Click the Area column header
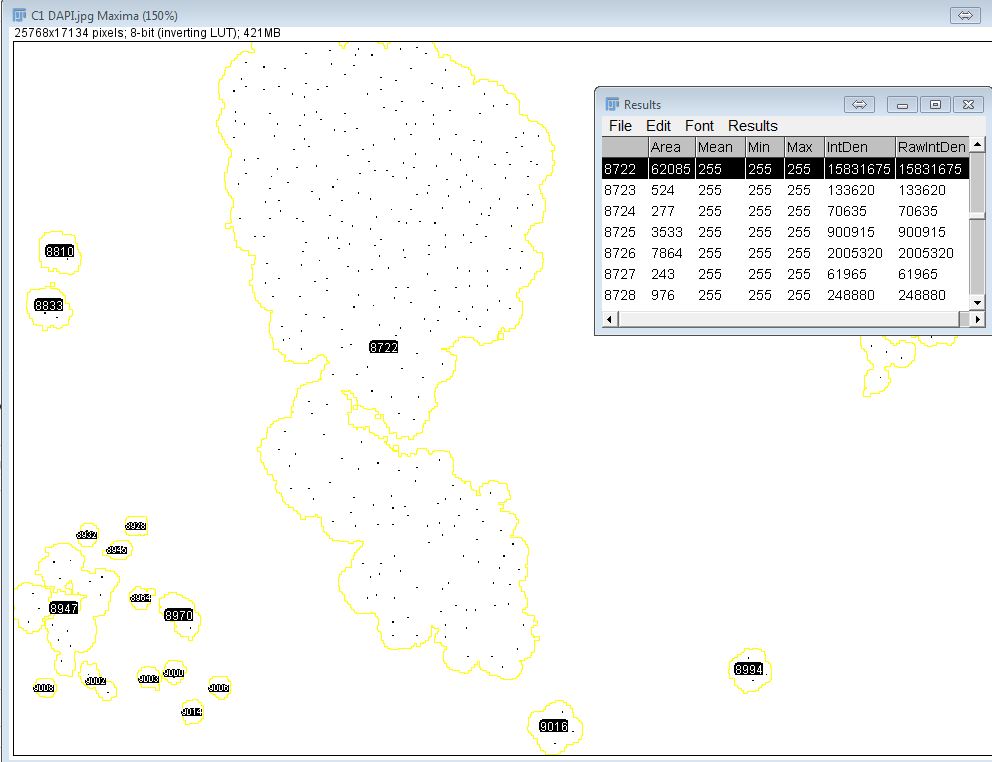The image size is (992, 762). click(x=665, y=147)
